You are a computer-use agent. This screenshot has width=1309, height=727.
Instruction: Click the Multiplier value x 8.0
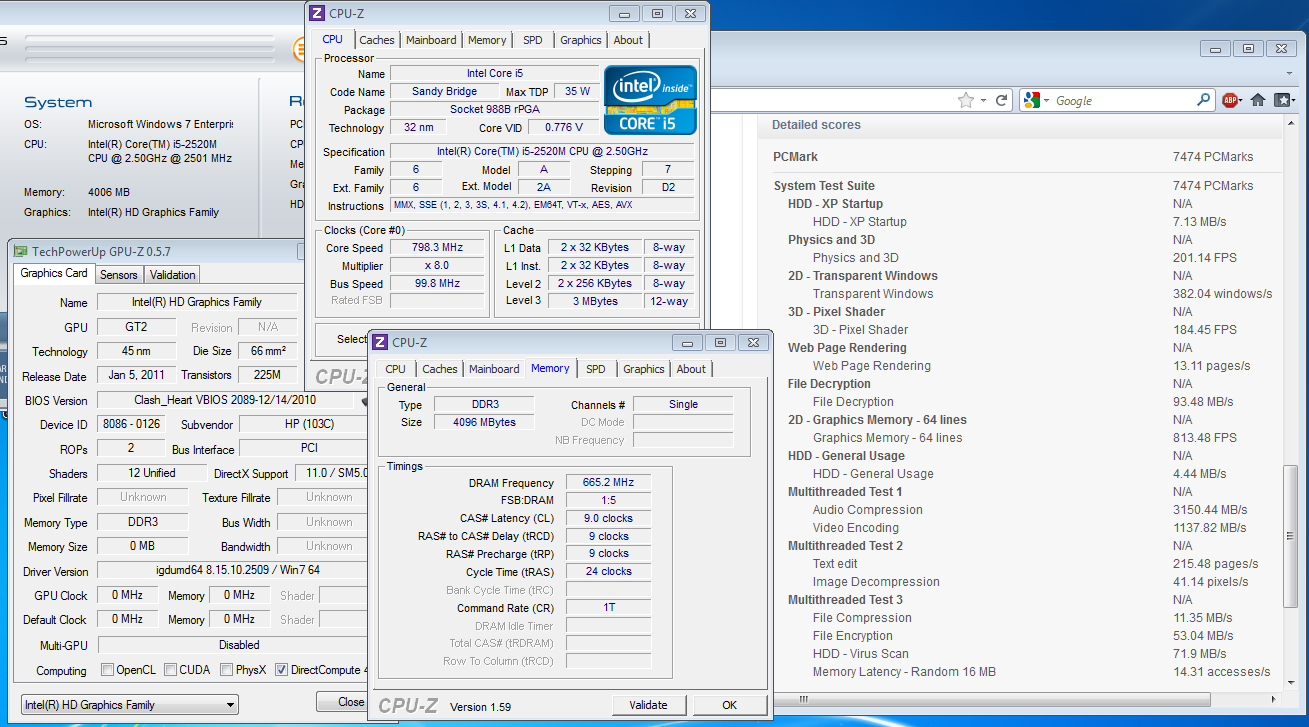[437, 265]
